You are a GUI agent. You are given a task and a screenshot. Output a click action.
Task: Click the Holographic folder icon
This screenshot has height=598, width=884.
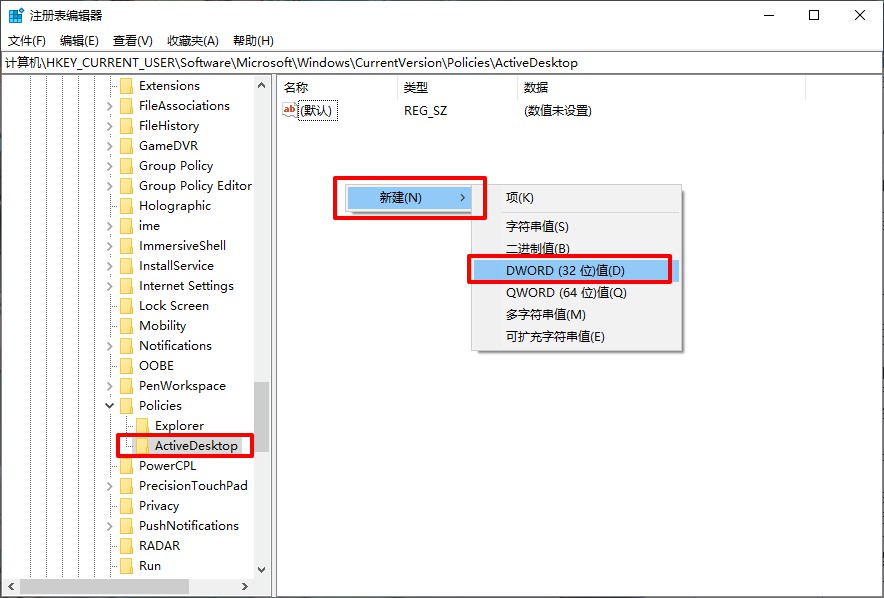[126, 206]
